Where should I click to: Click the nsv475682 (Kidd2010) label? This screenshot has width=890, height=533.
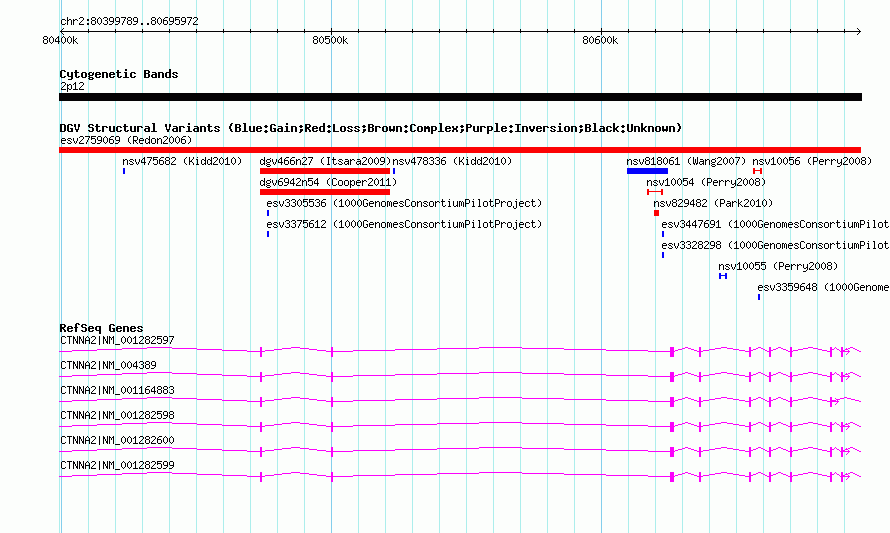click(182, 161)
